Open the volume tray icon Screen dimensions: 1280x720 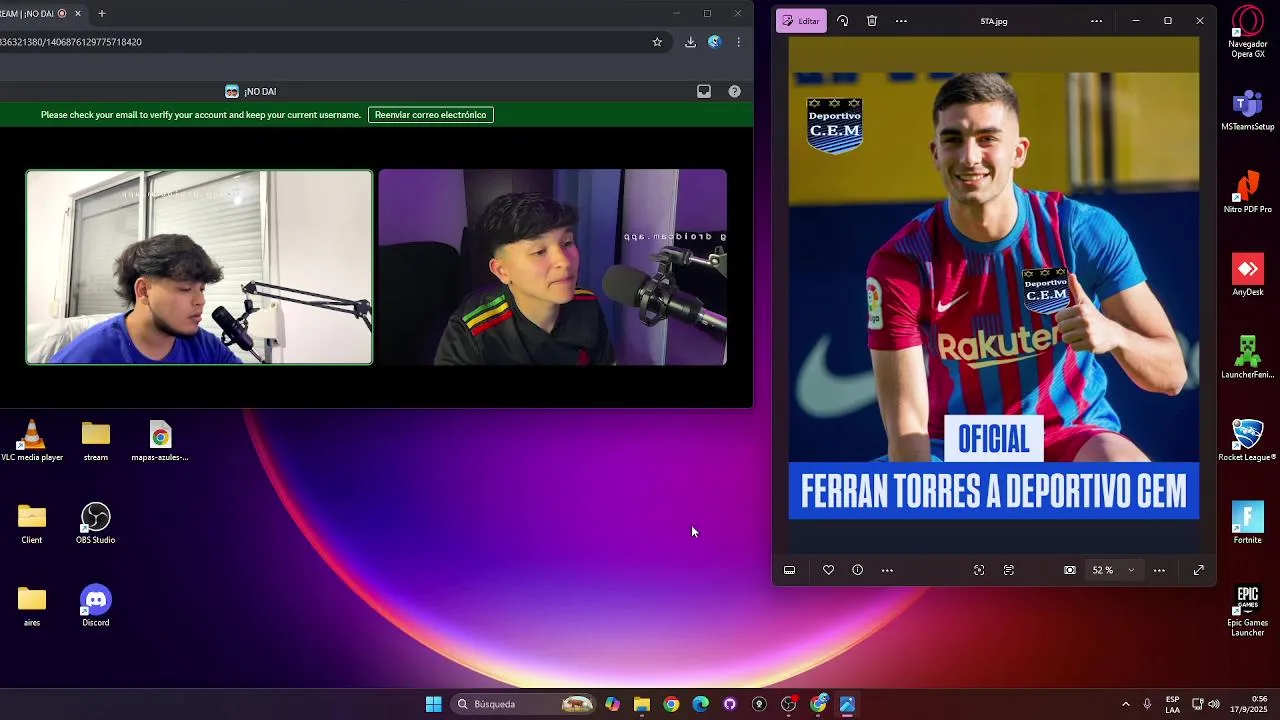pos(1214,704)
